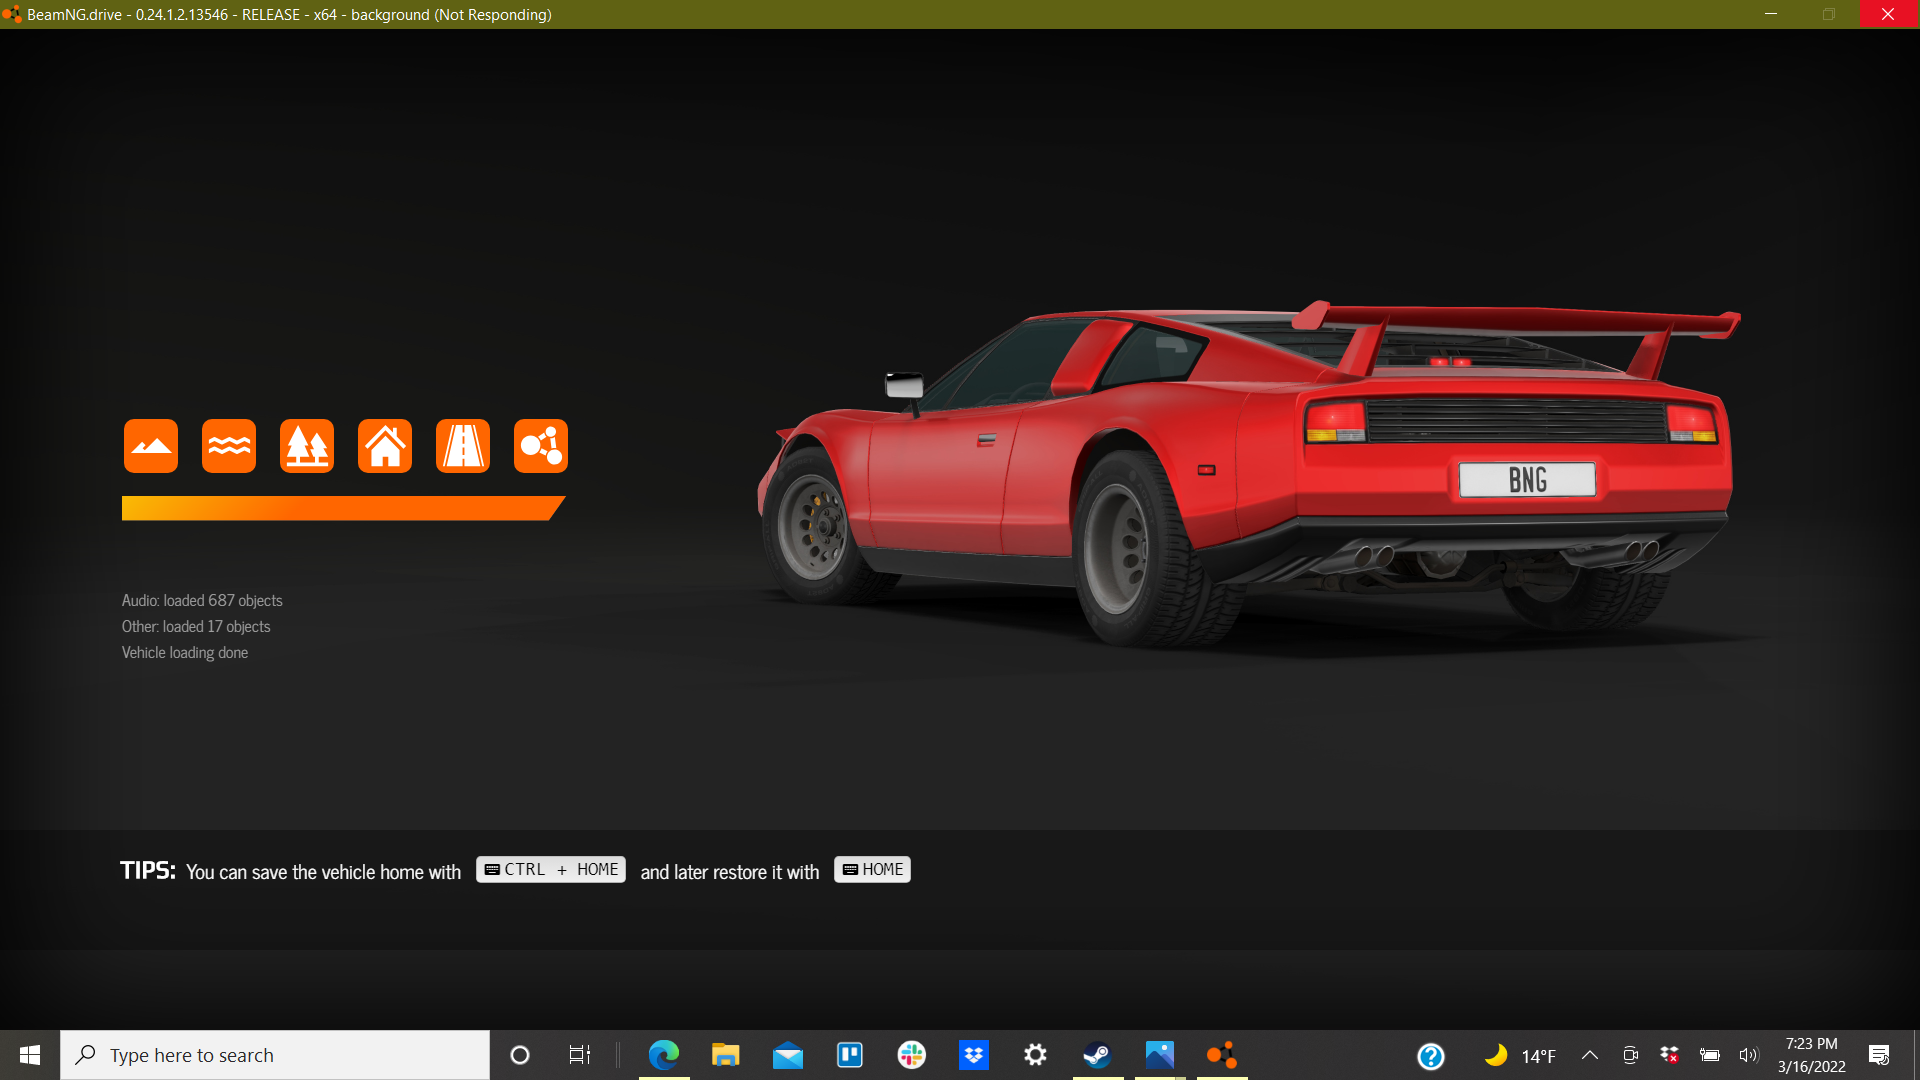Screen dimensions: 1920x1080
Task: Click the road loading icon
Action: coord(463,446)
